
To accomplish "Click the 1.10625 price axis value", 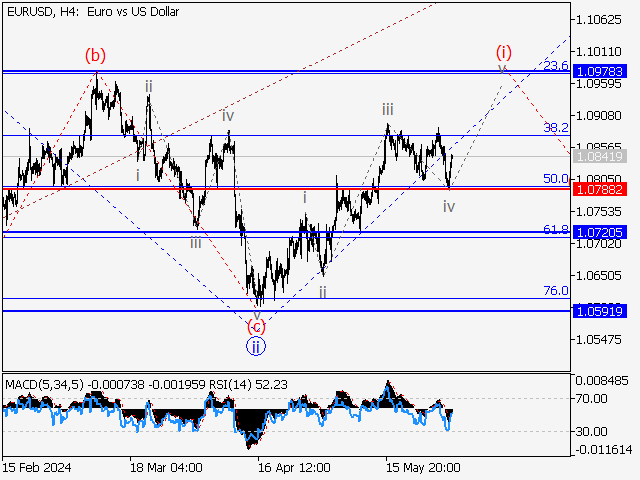I will coord(598,20).
